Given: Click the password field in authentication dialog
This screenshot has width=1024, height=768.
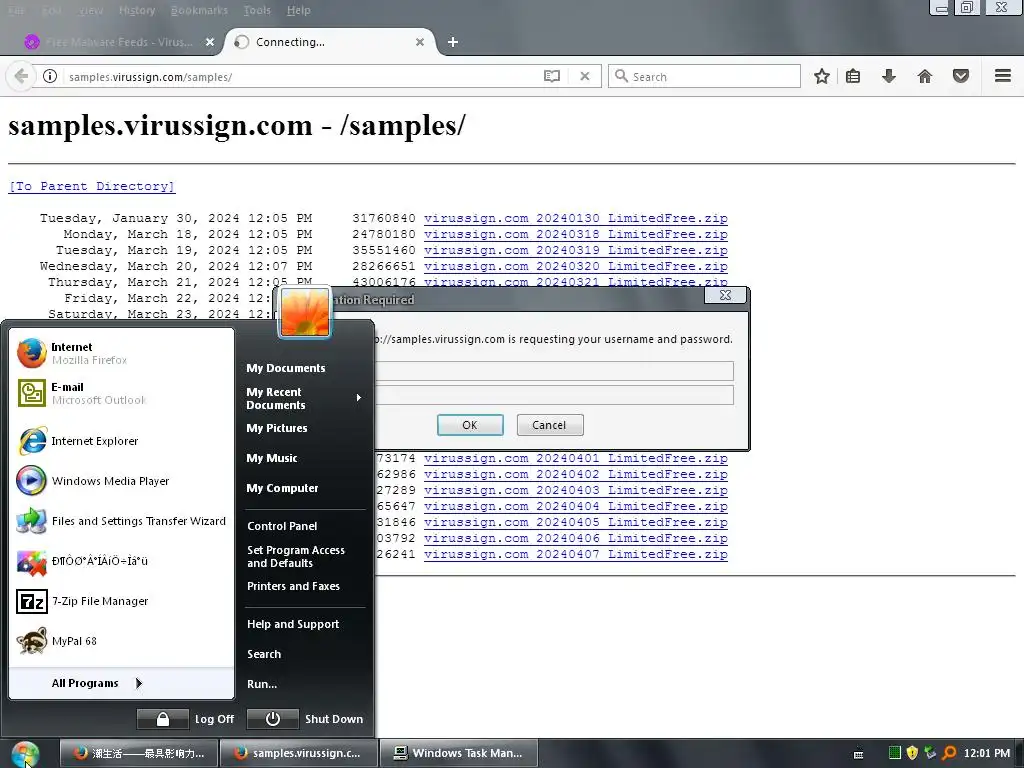Looking at the screenshot, I should pos(554,395).
